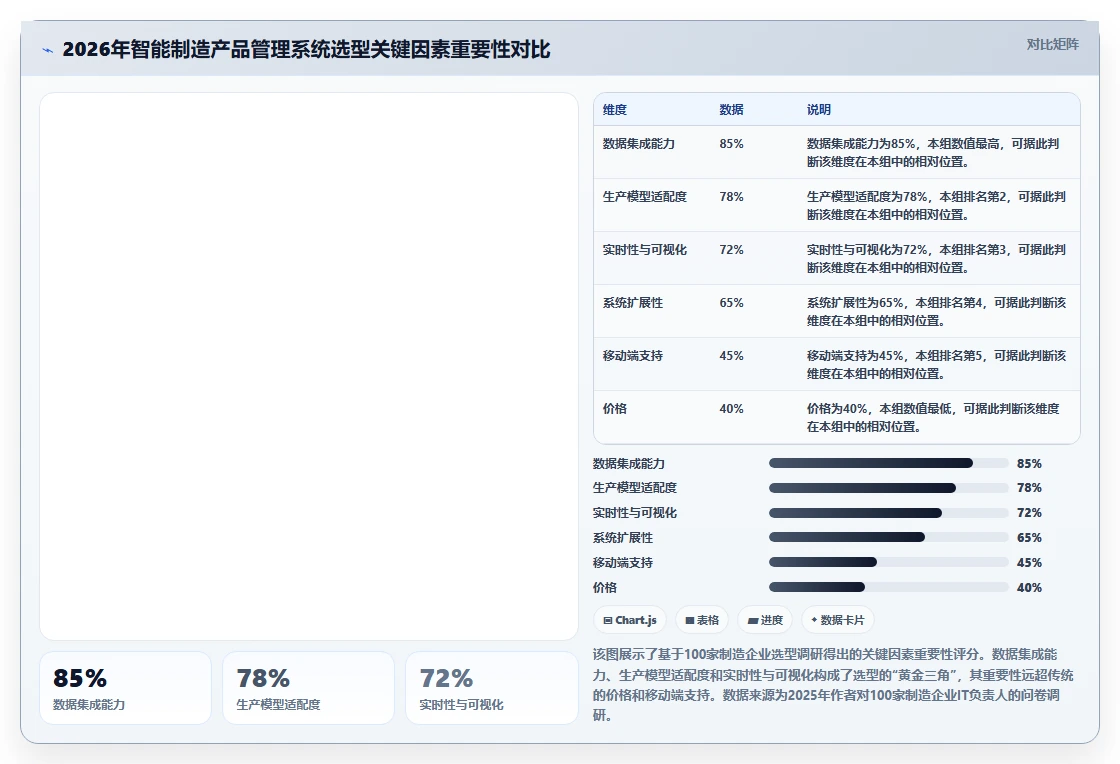Click the summary paragraph starting 该图展示了
This screenshot has height=764, width=1120.
coord(833,685)
